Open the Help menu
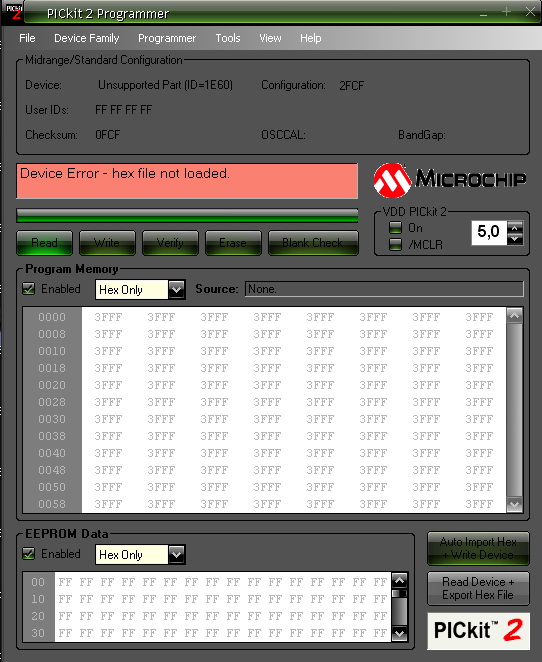This screenshot has height=662, width=542. (311, 38)
